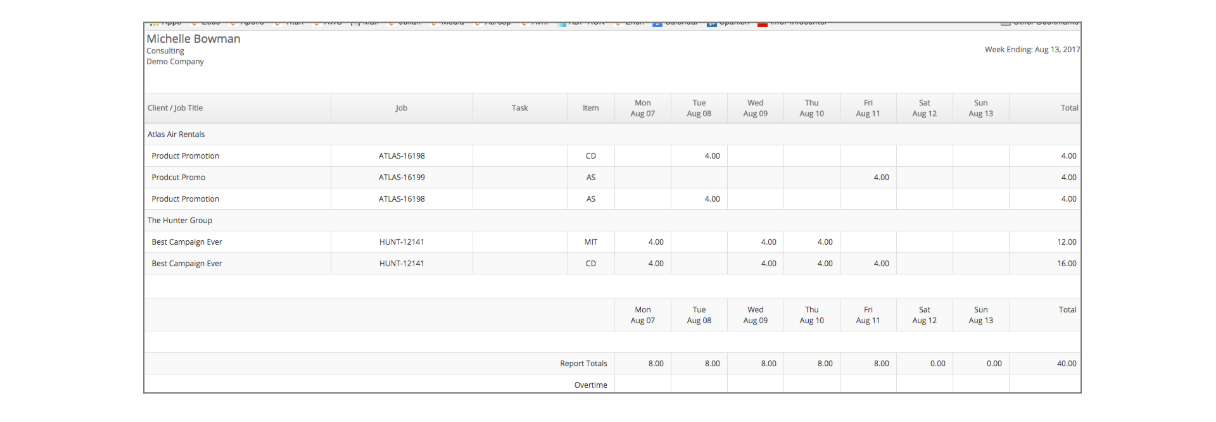The width and height of the screenshot is (1216, 422).
Task: Click the Overtime row label
Action: (590, 385)
